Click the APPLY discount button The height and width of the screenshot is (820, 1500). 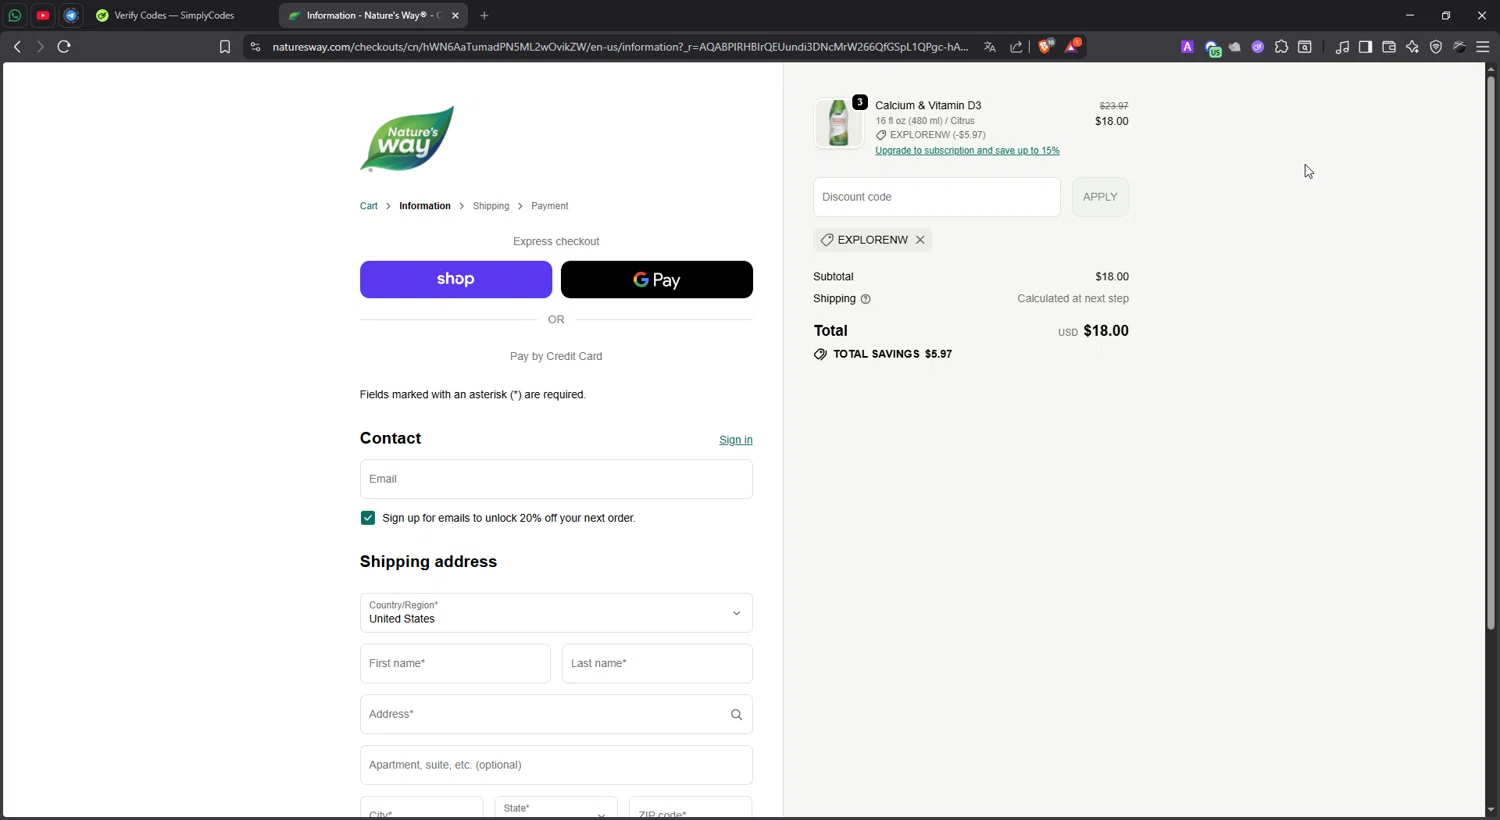[x=1100, y=197]
